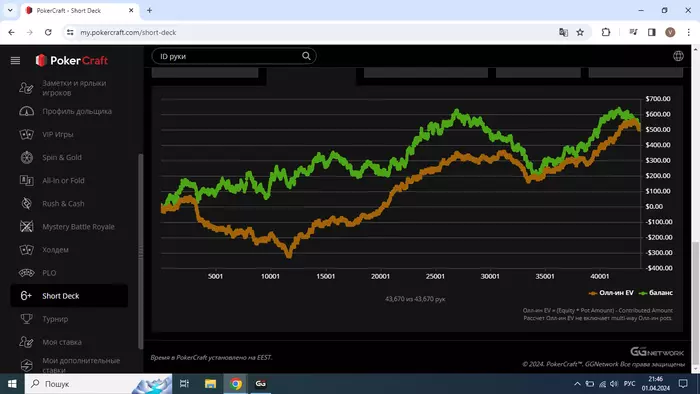Click the PokerCraft logo
This screenshot has width=700, height=394.
[72, 60]
